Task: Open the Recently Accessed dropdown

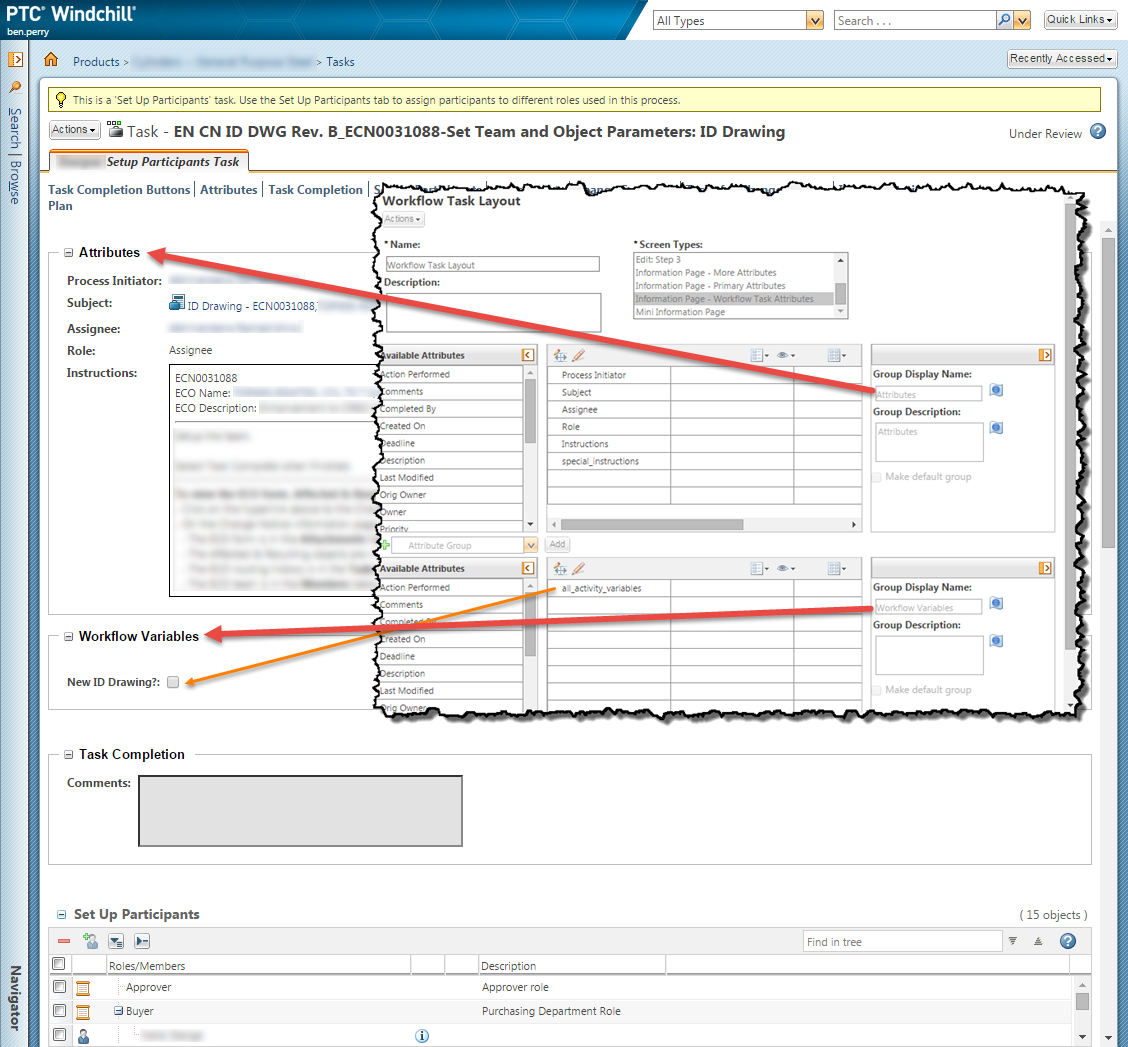Action: click(1061, 58)
